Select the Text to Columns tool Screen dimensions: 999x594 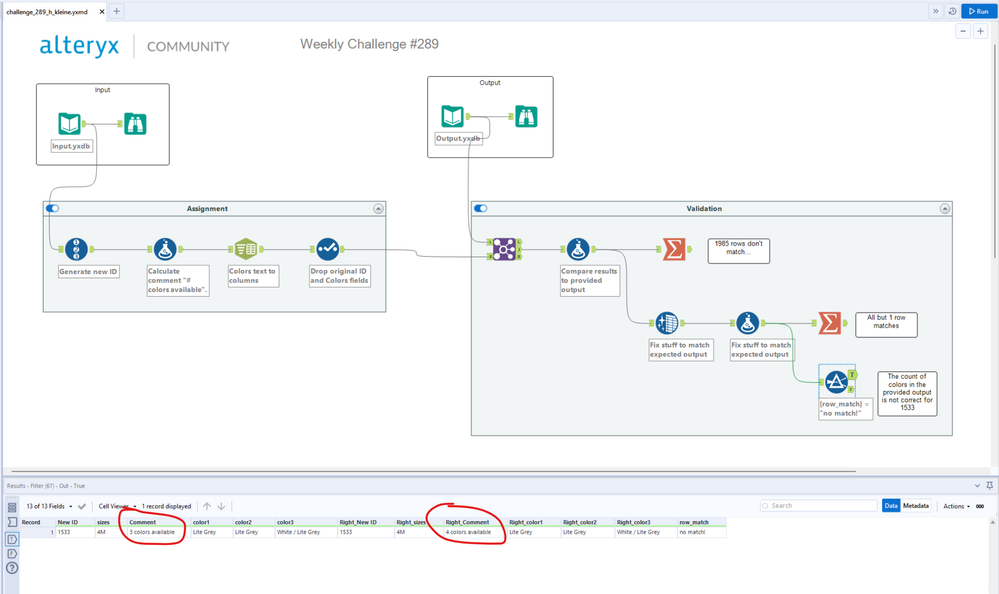tap(246, 249)
